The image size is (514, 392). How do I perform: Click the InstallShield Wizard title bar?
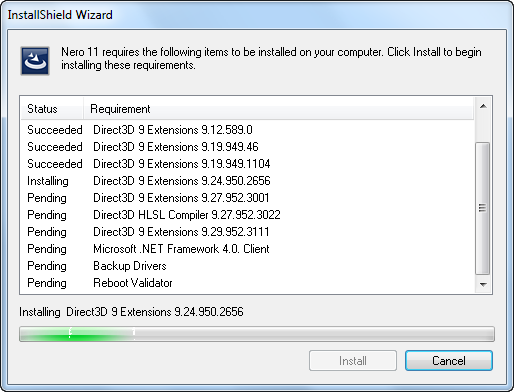click(x=257, y=15)
